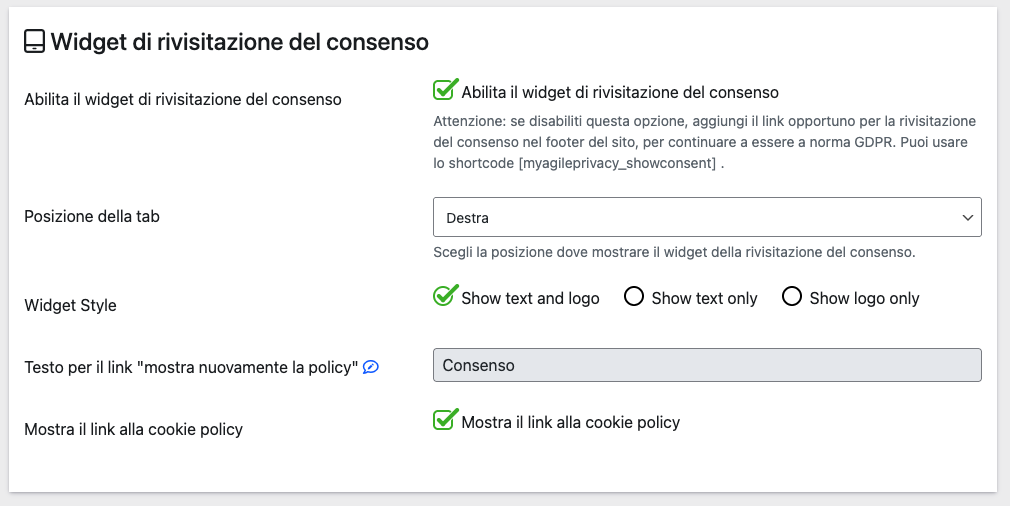This screenshot has height=506, width=1010.
Task: Click the [myagileprivacy_showconsent] shortcode text
Action: pos(617,164)
